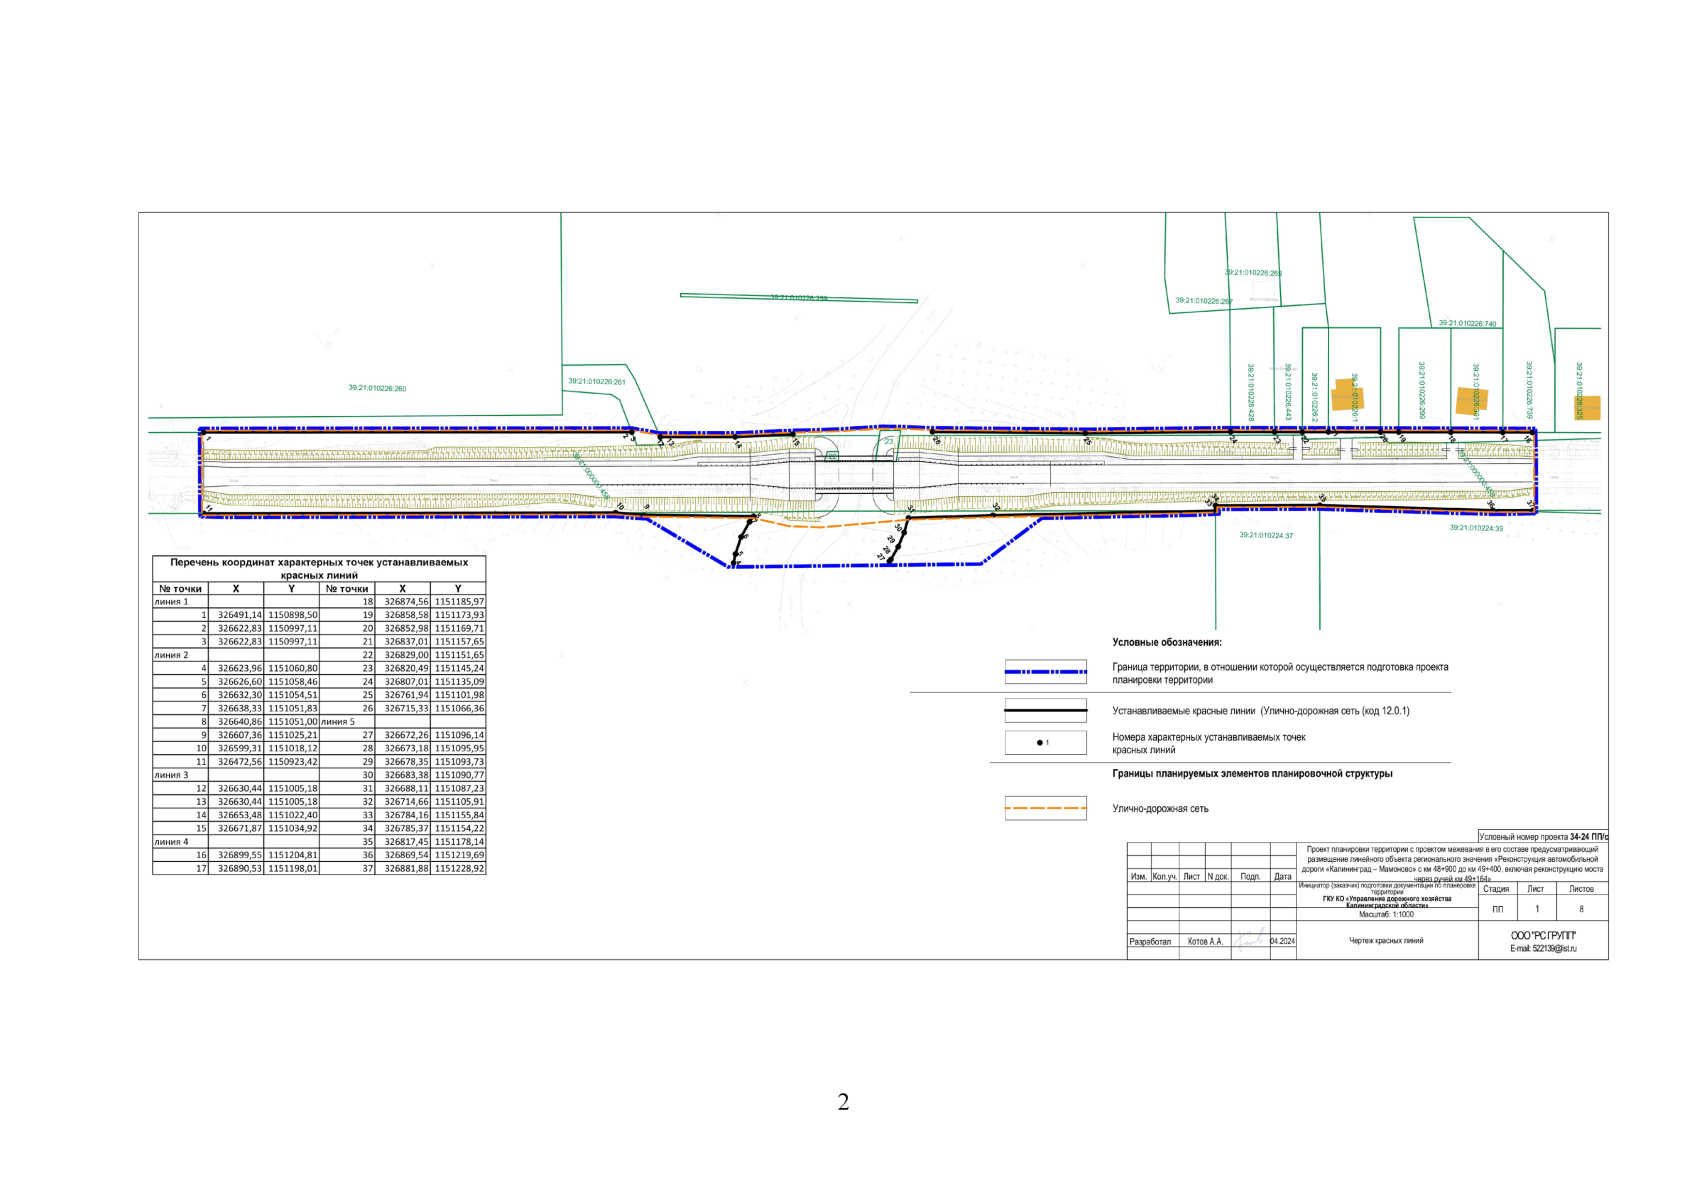The height and width of the screenshot is (1200, 1699).
Task: Click the orange building in parcel 39:21:010226:301
Action: (1470, 400)
